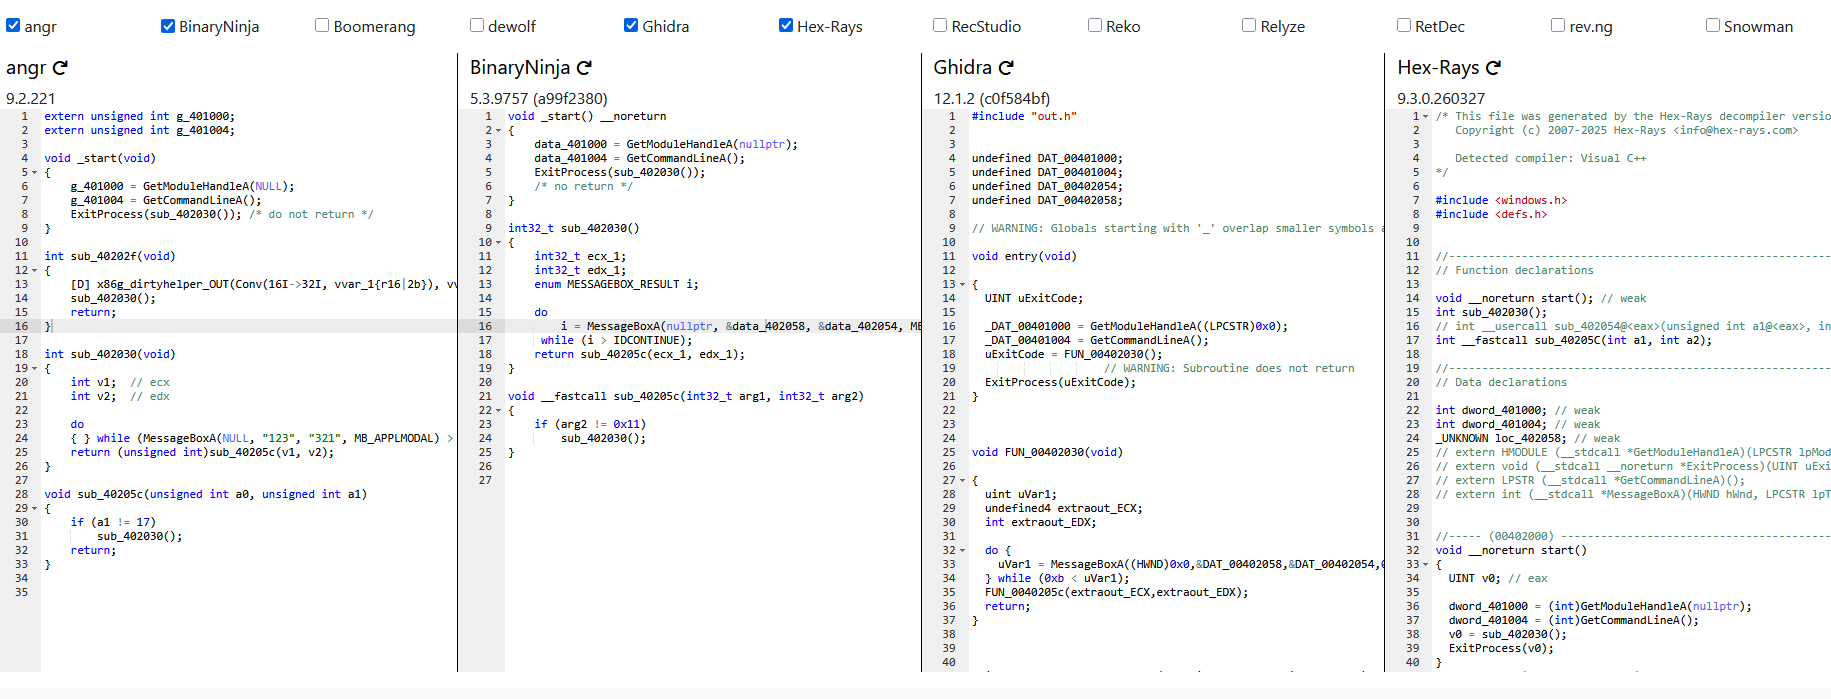Image resolution: width=1831 pixels, height=699 pixels.
Task: Click line number 24 in Ghidra gutter
Action: click(x=949, y=438)
